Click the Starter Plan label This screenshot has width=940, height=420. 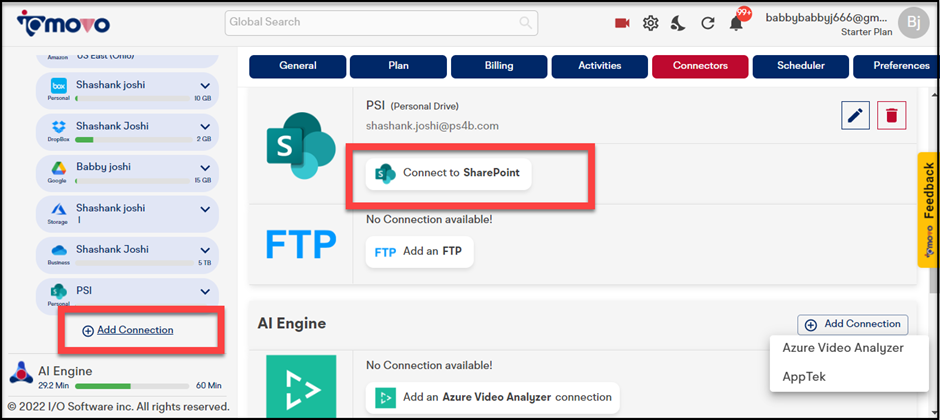tap(866, 32)
